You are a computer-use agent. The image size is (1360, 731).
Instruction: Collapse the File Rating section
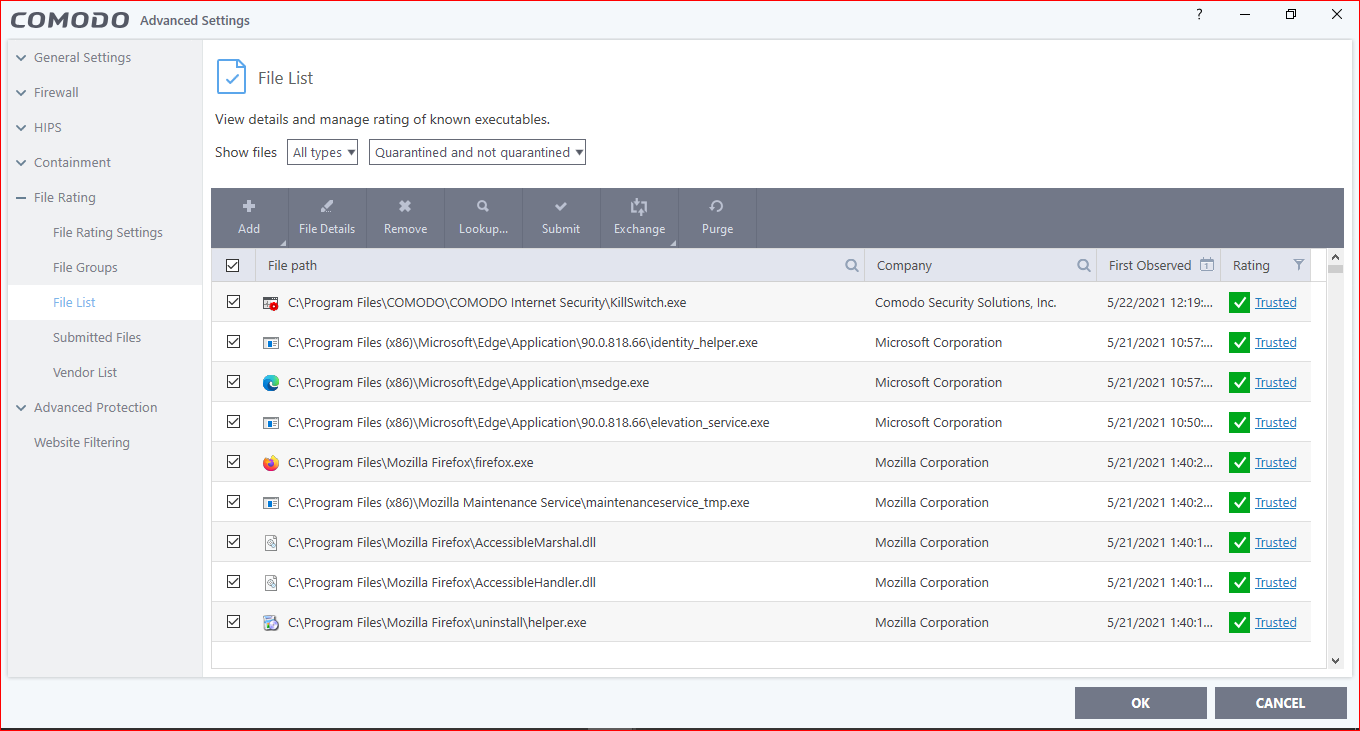(x=65, y=197)
